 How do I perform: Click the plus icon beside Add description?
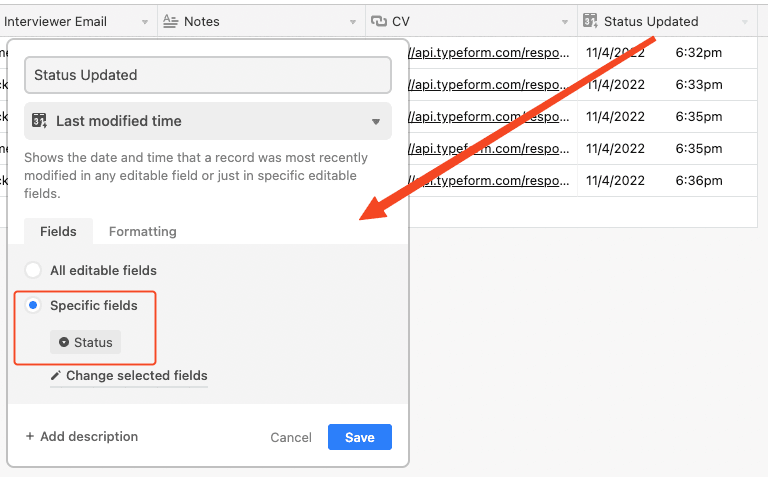(x=30, y=436)
